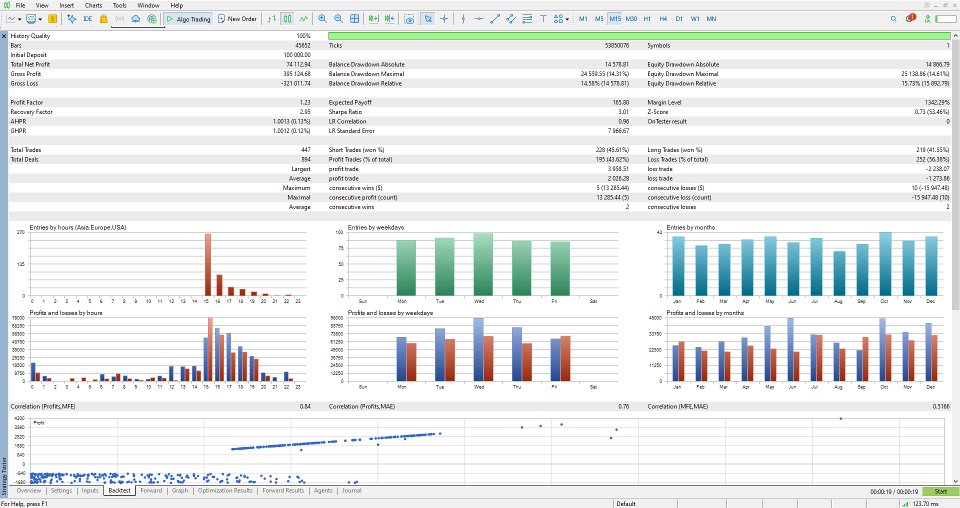Open the MQL5 IDE editor
The width and height of the screenshot is (960, 508).
click(88, 19)
